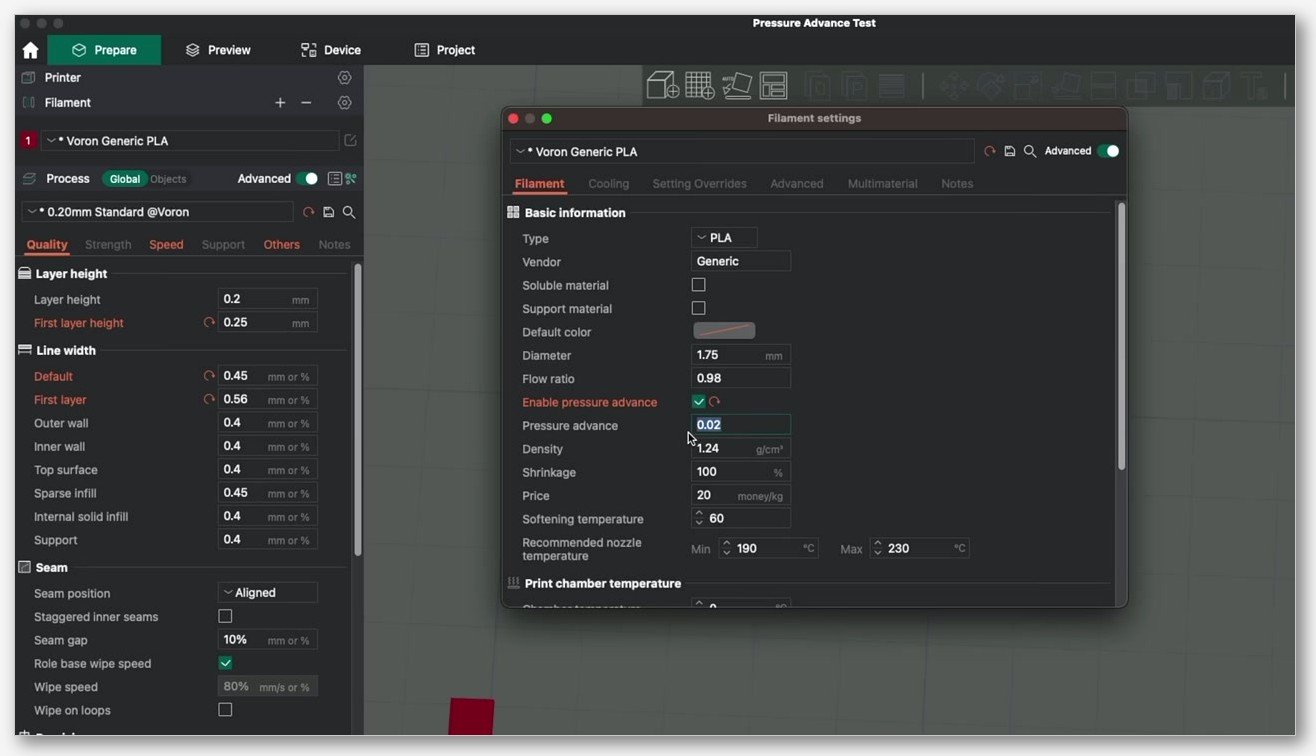Viewport: 1316px width, 756px height.
Task: Save the 0.20mm Standard process preset
Action: 329,212
